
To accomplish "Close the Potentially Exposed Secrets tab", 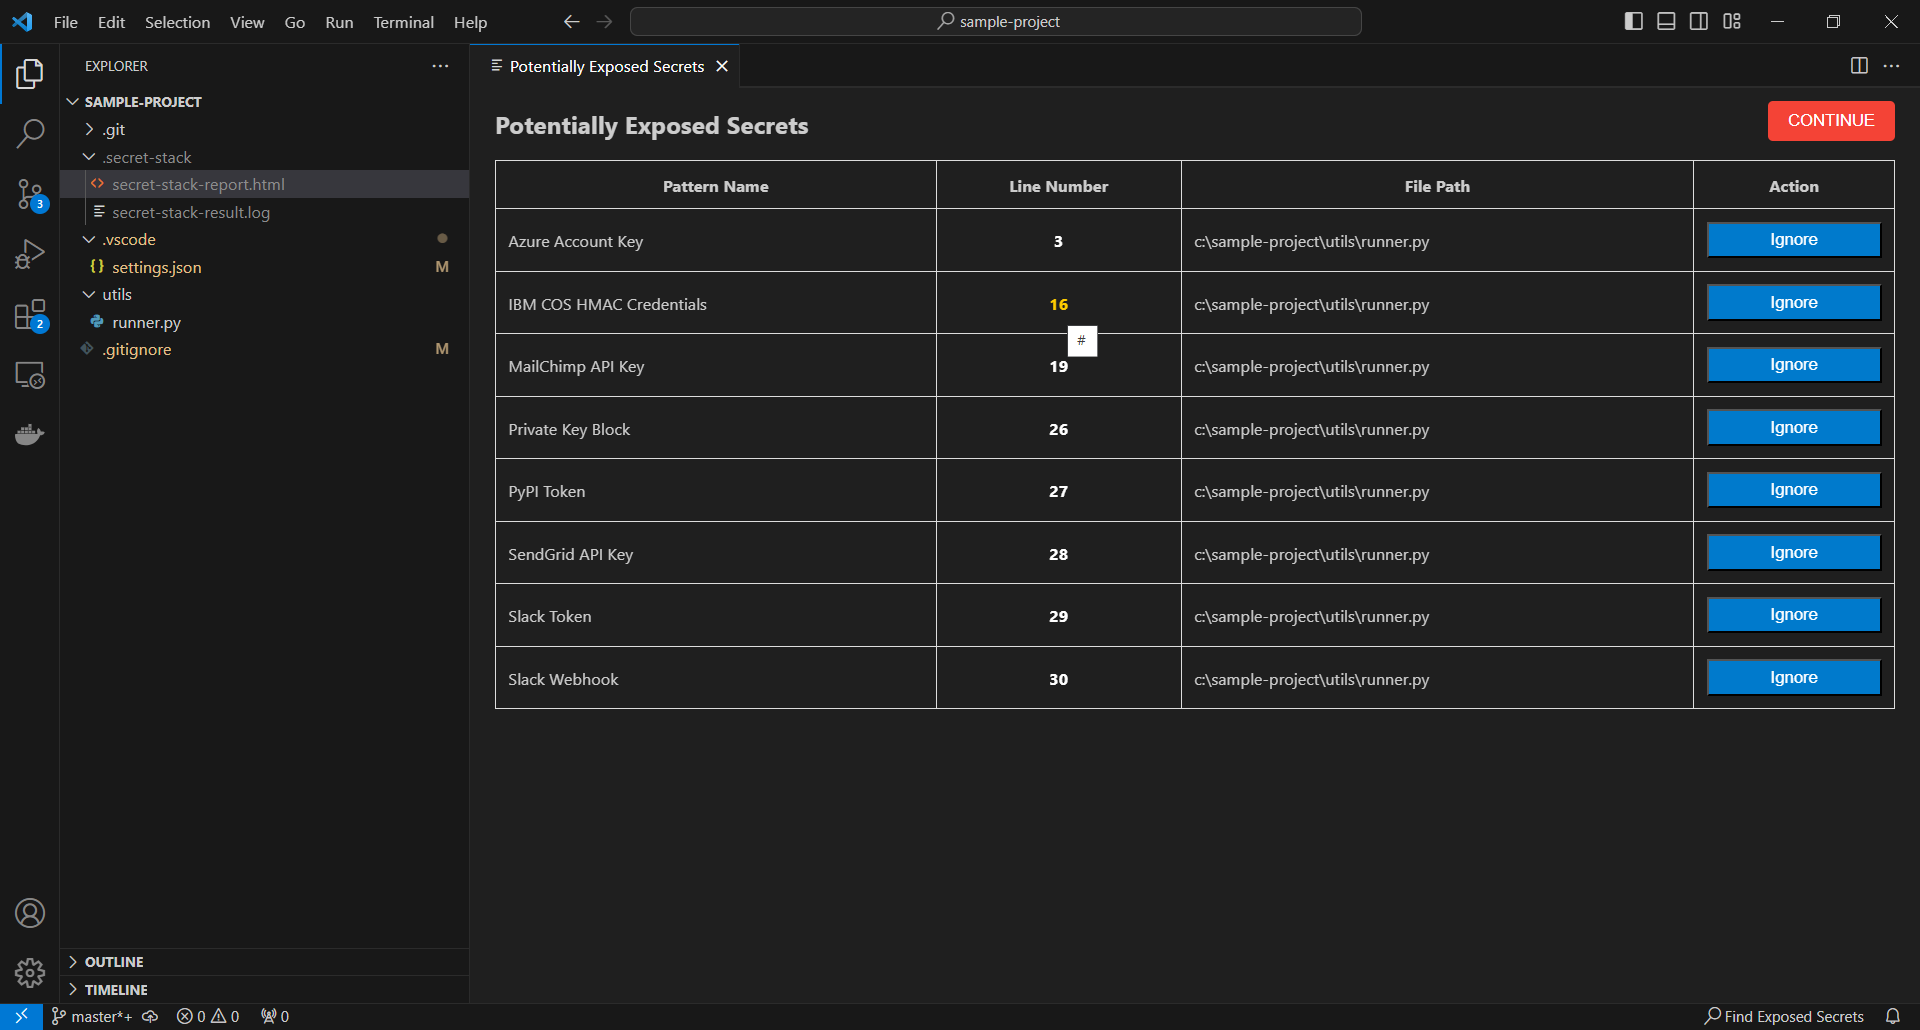I will tap(722, 66).
